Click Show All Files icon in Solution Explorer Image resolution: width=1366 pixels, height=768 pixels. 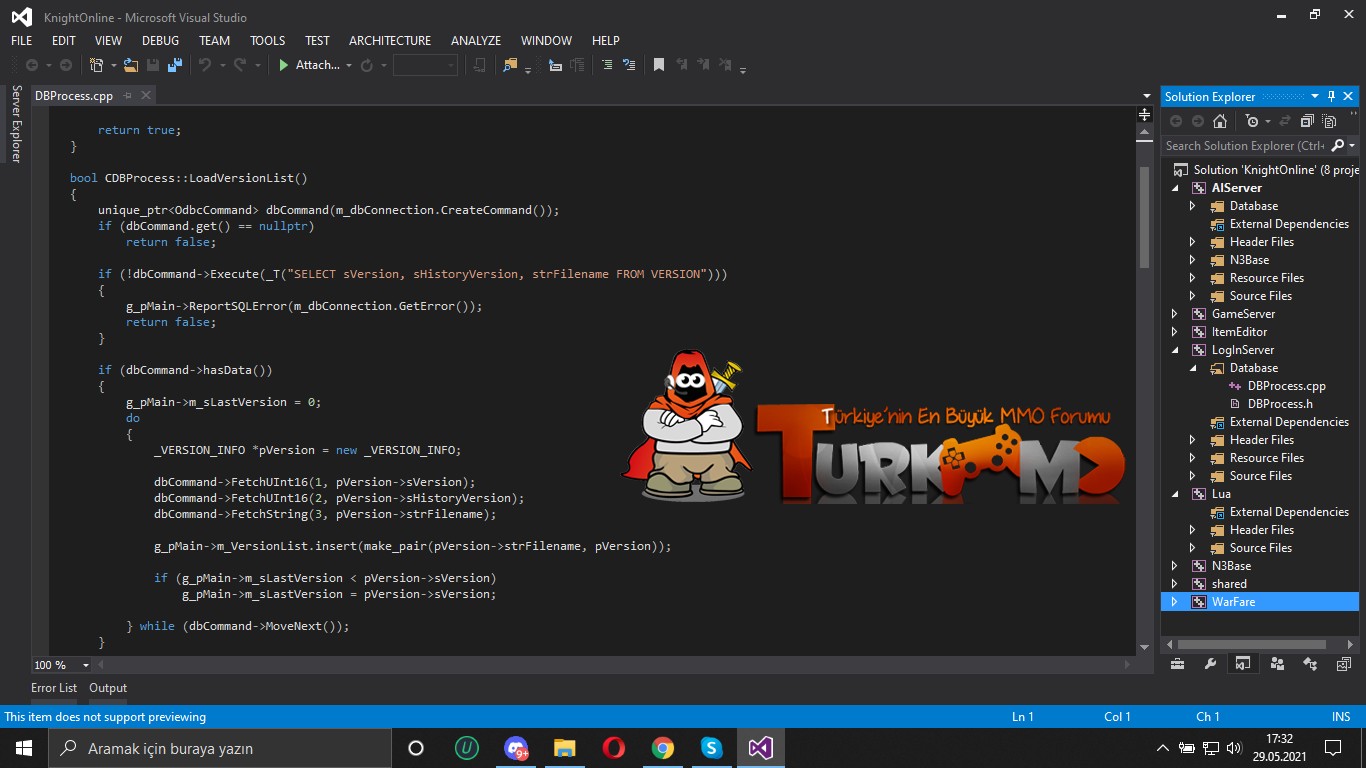1329,121
